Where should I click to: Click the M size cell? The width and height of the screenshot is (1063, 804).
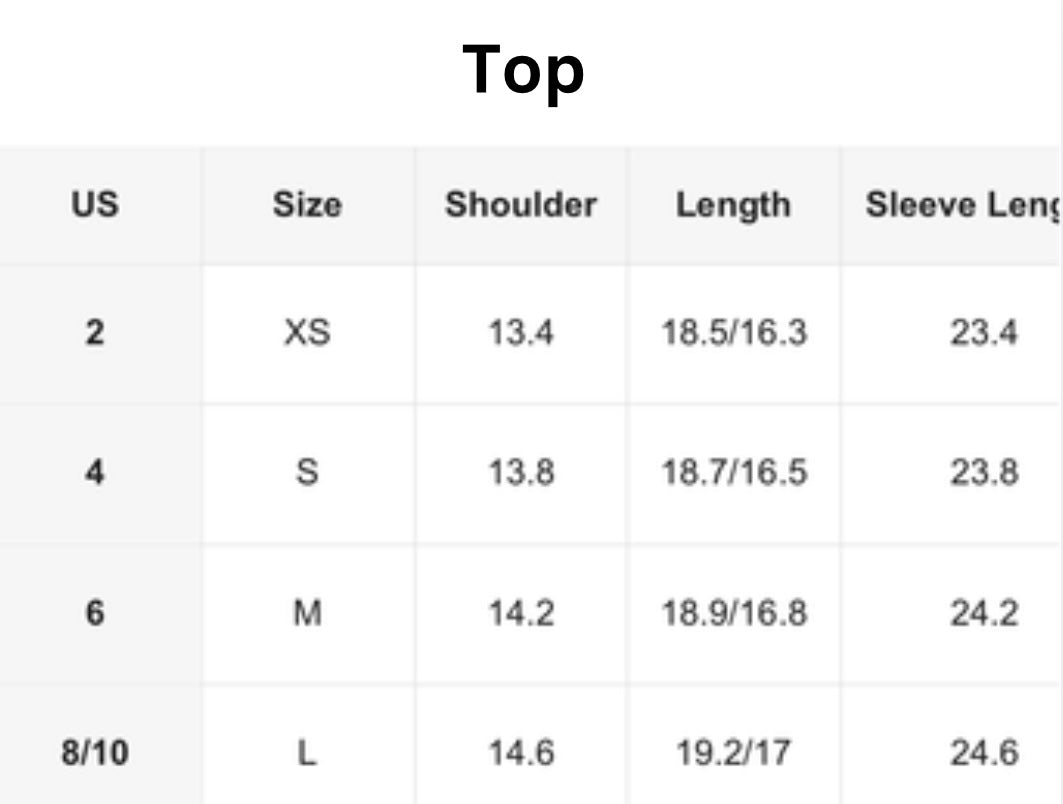[307, 613]
